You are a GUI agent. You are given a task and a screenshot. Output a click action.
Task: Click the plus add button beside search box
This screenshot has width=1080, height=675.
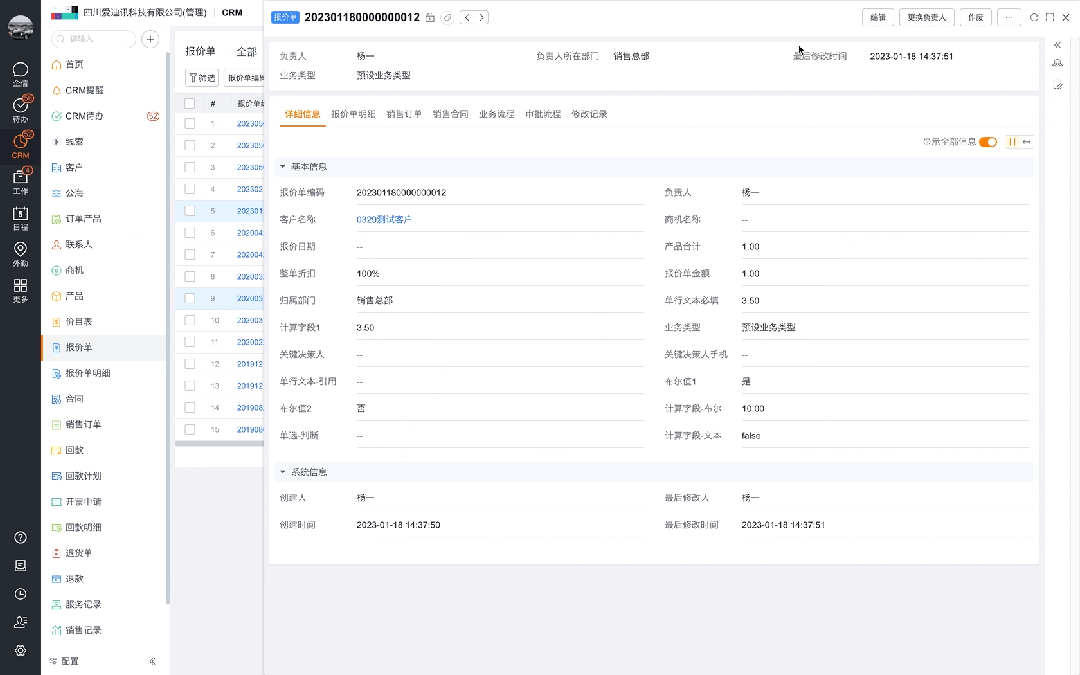click(150, 39)
